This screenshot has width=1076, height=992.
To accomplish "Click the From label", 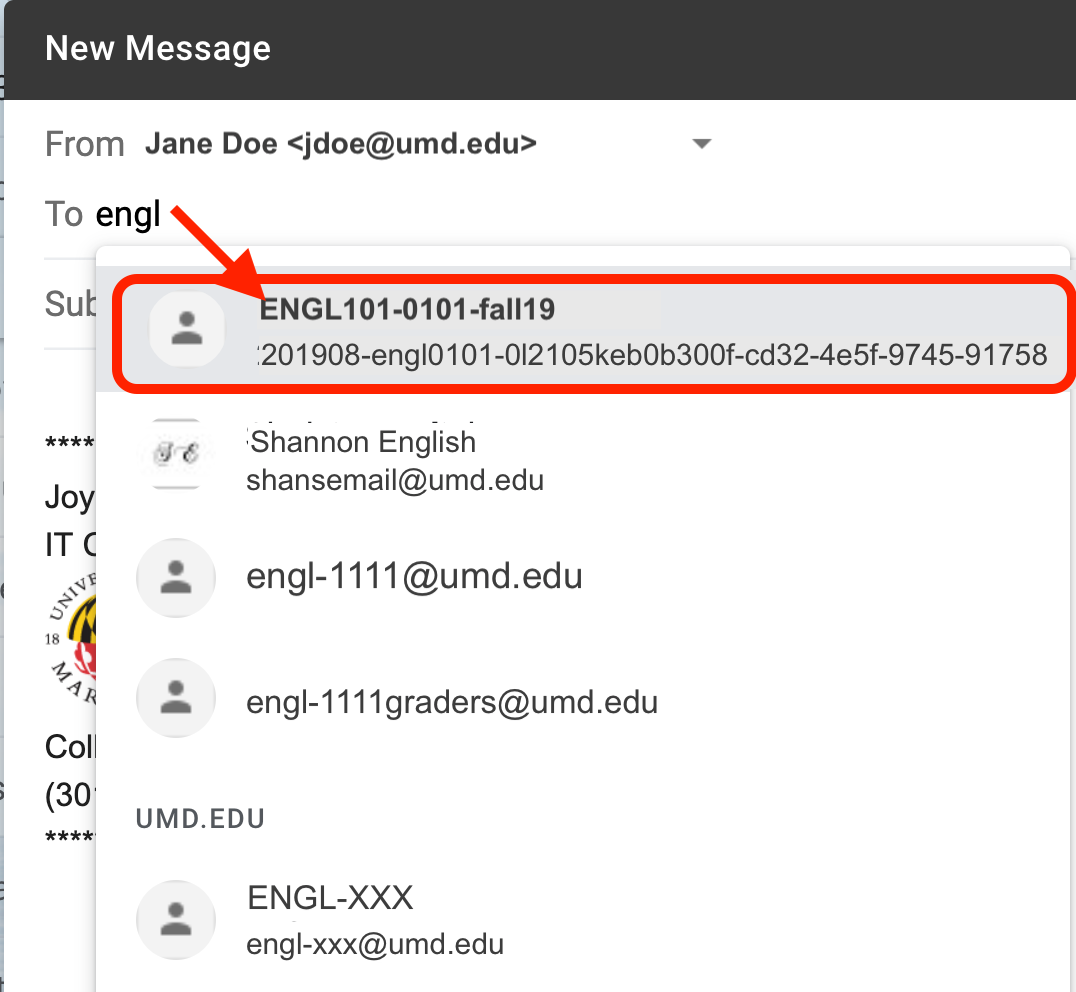I will pos(84,144).
